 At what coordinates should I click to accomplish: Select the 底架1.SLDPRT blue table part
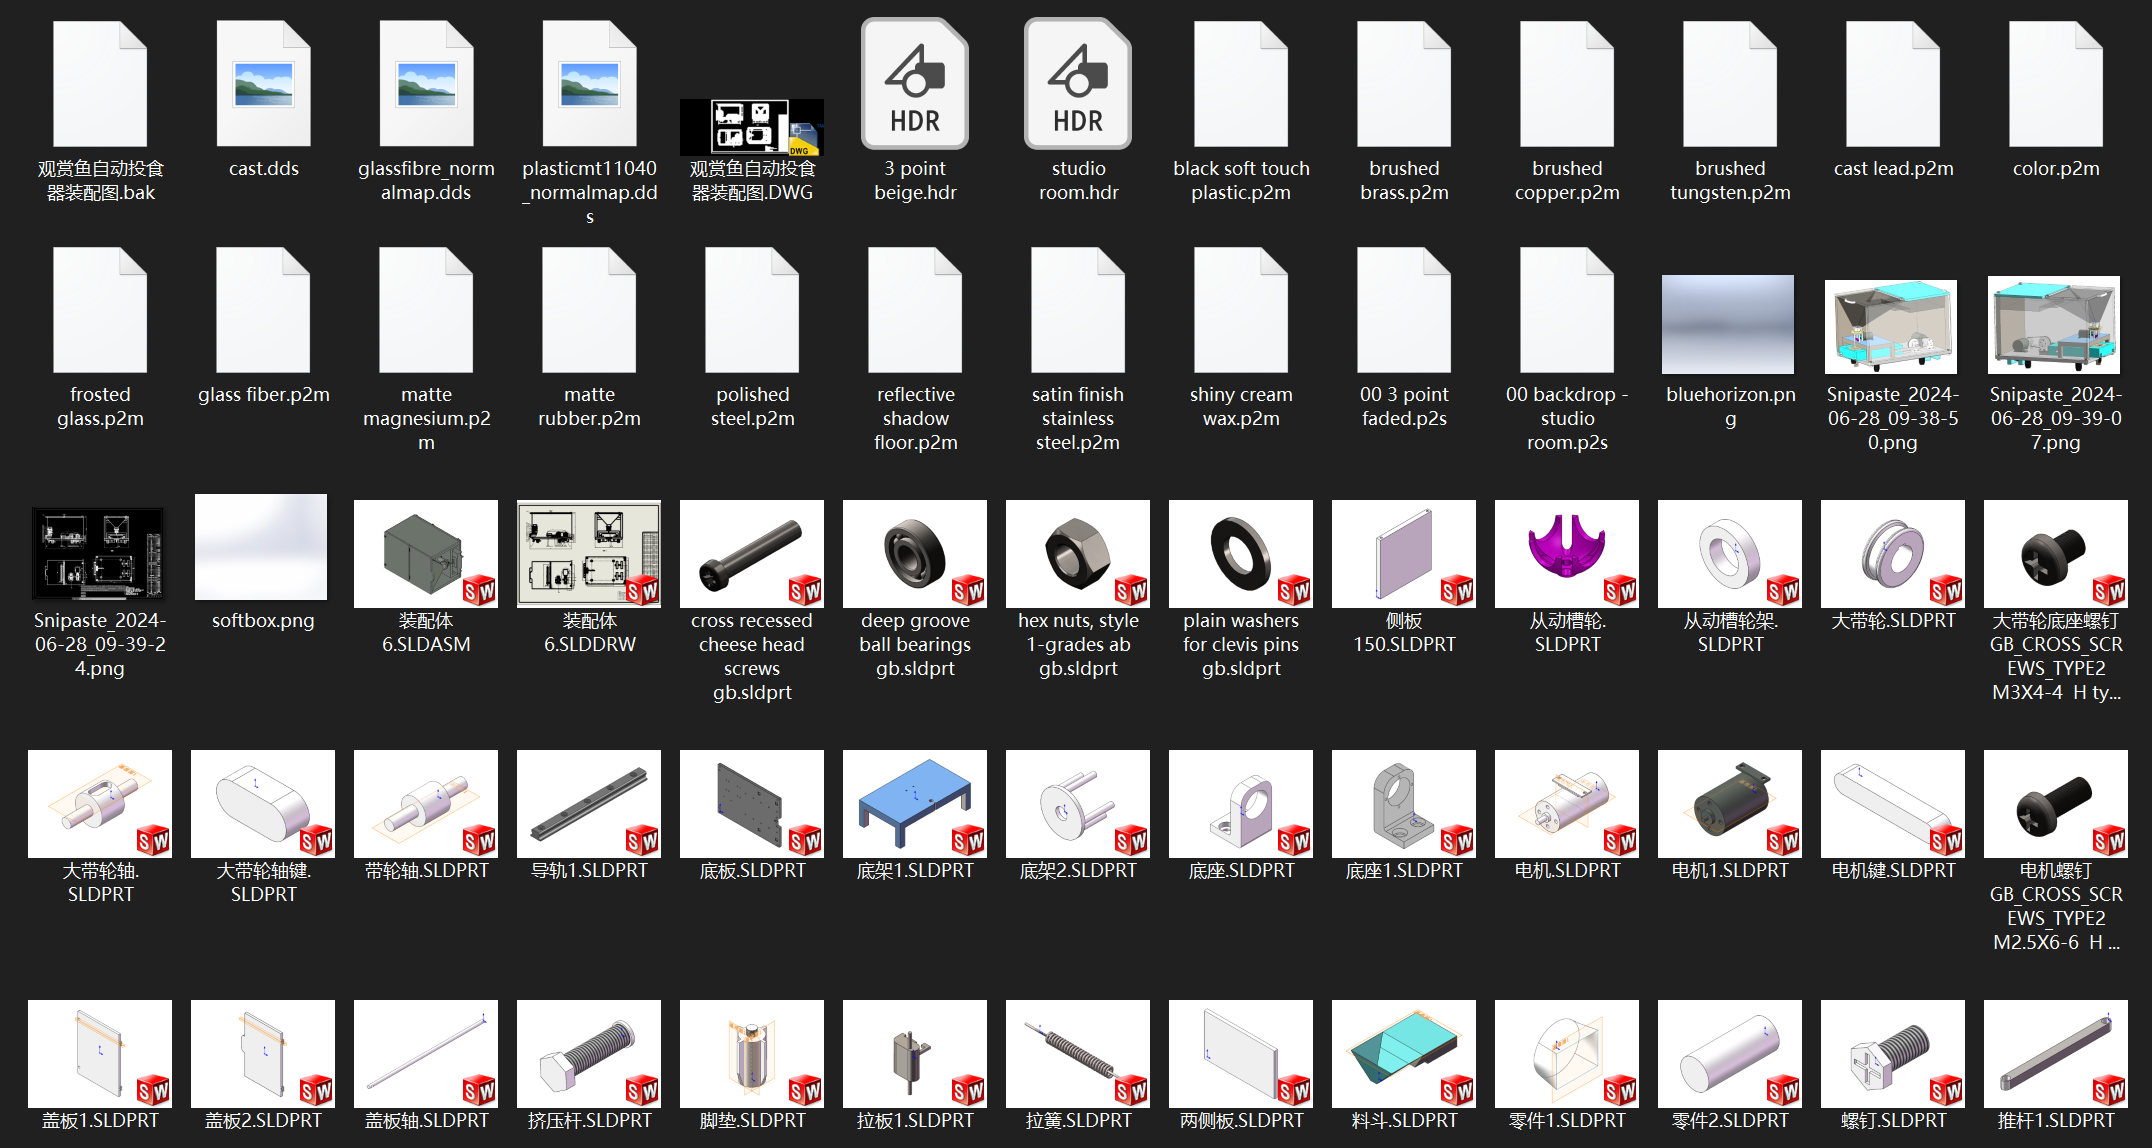(914, 804)
